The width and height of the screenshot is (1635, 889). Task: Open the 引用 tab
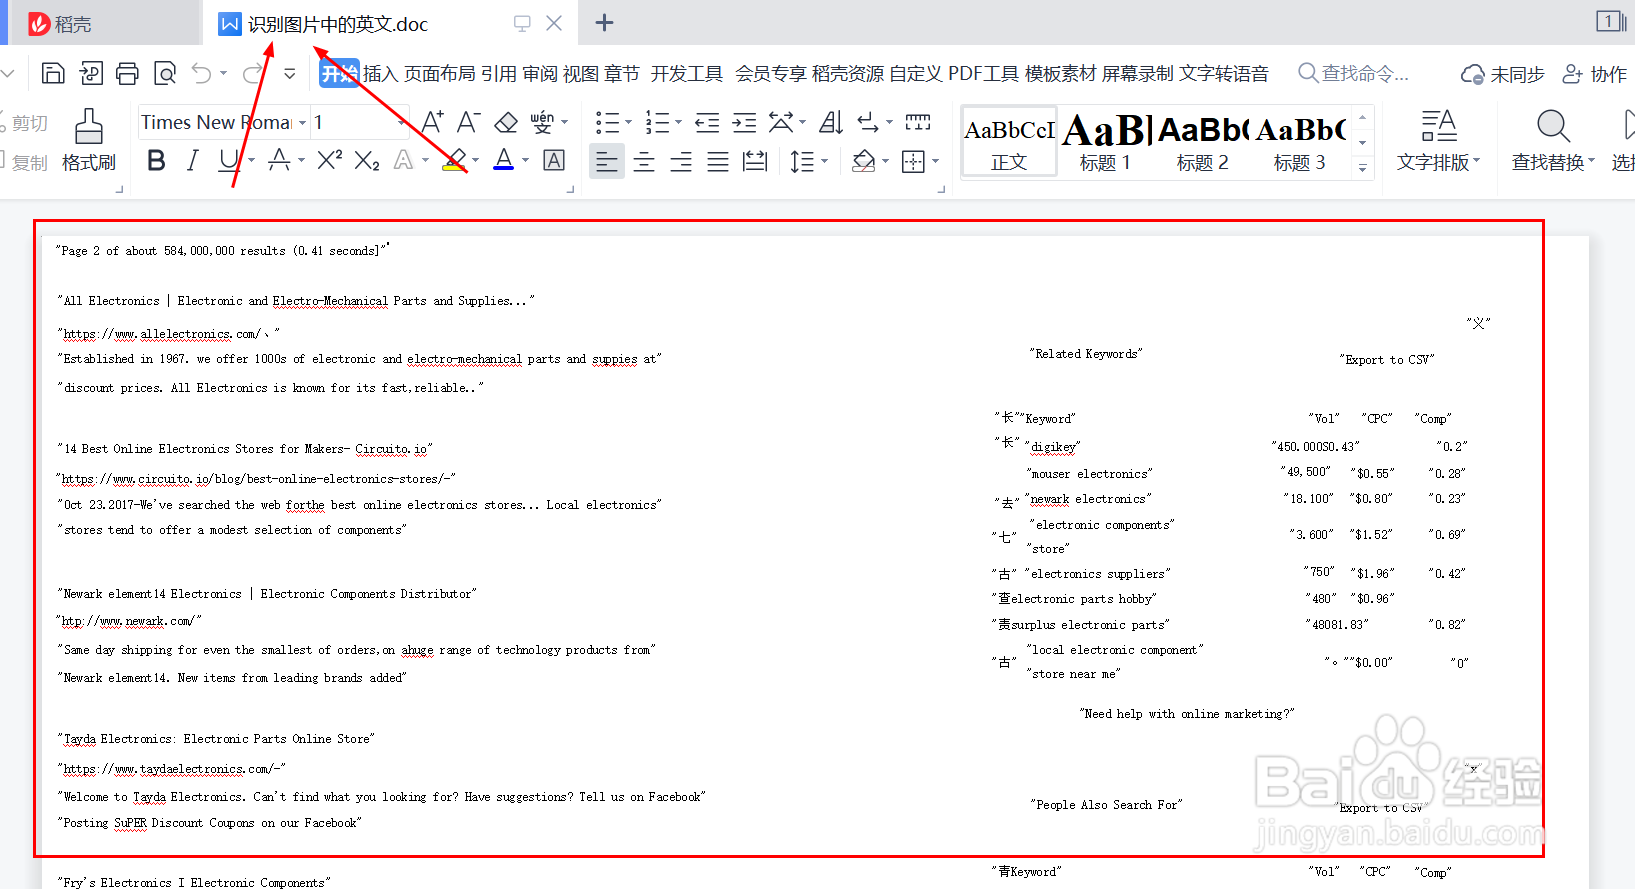[x=499, y=73]
